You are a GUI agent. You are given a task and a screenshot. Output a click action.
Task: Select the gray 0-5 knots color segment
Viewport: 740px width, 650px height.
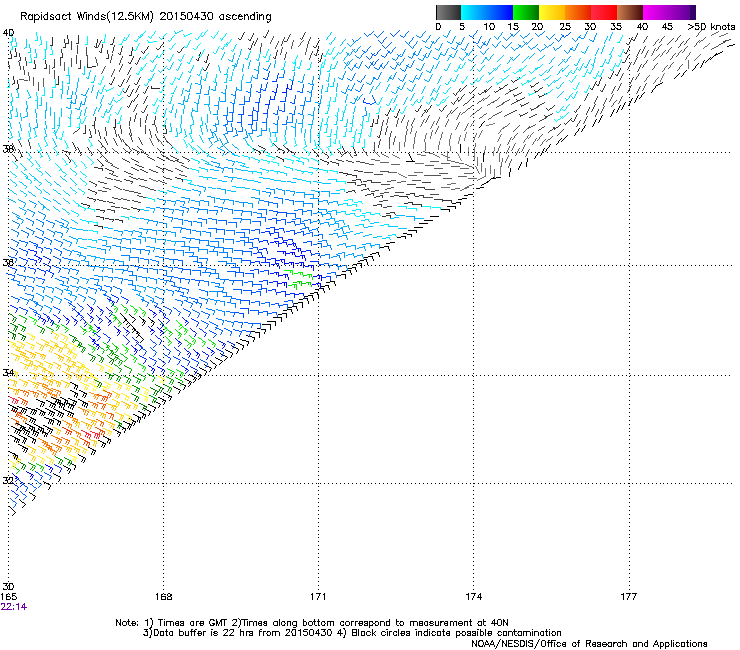coord(448,12)
